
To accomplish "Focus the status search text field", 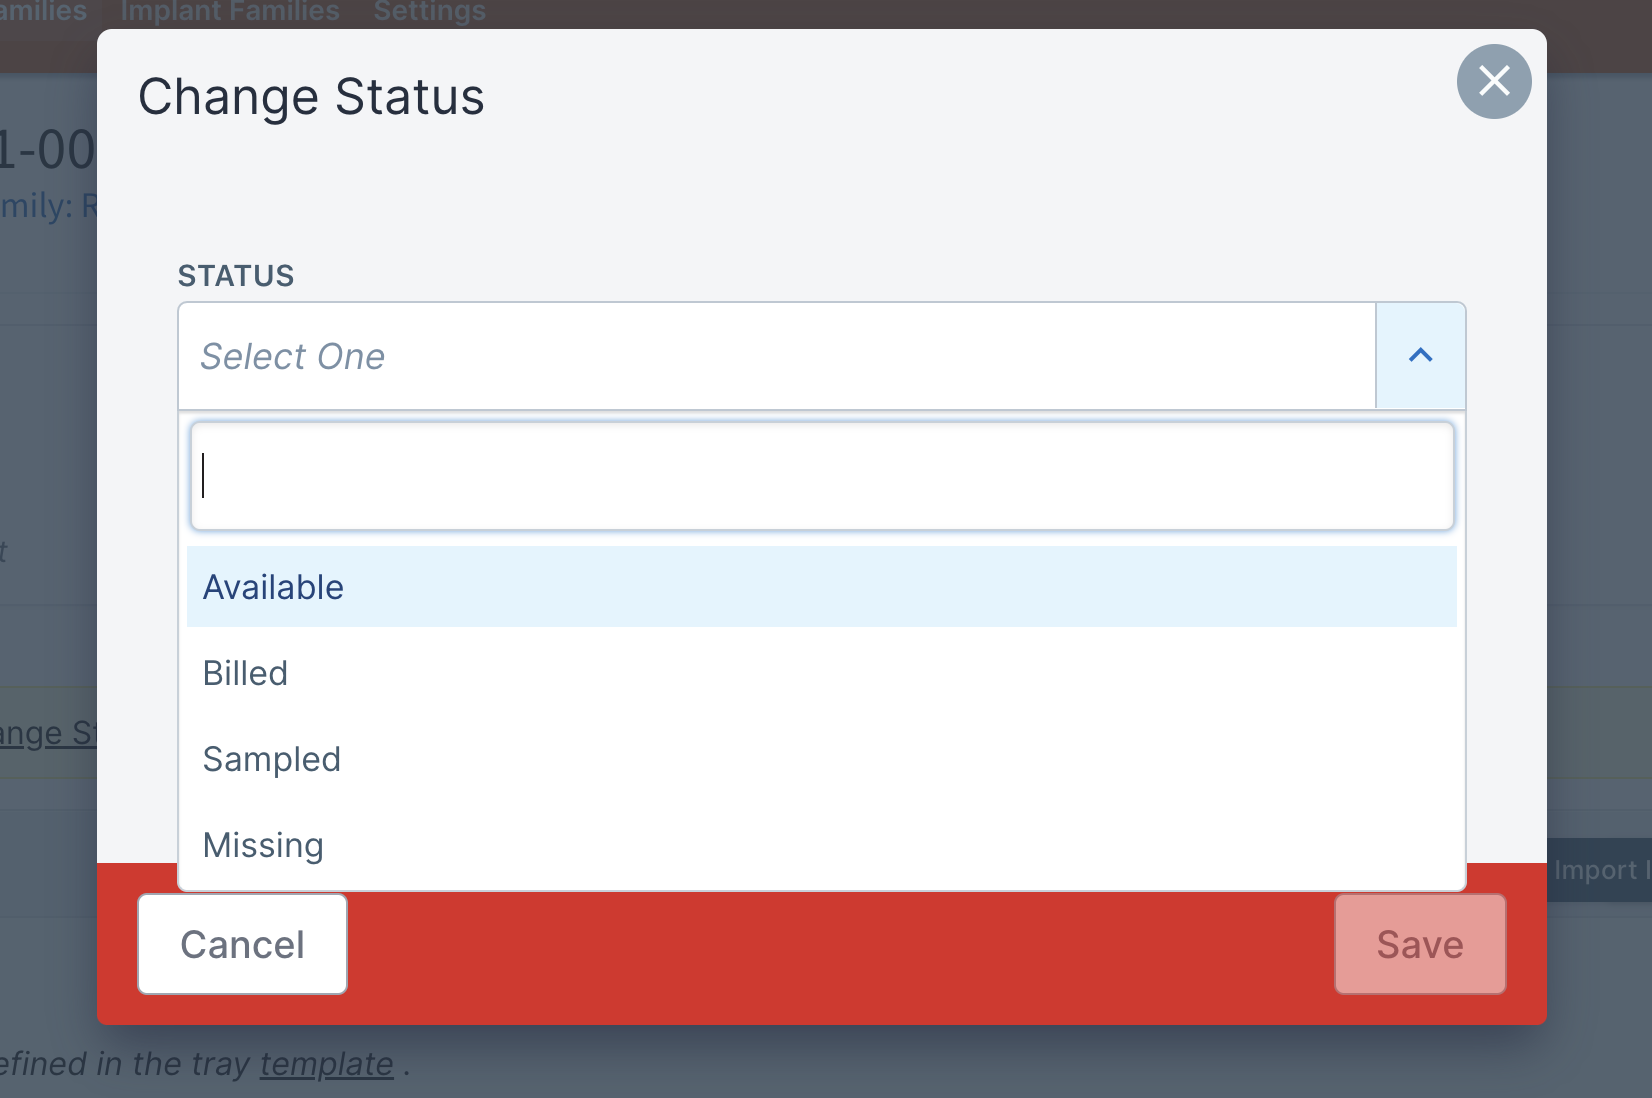I will (822, 476).
